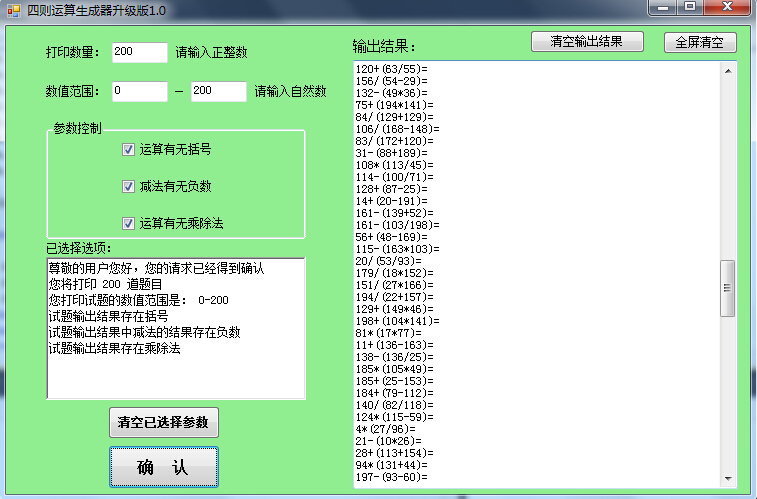Click the line 您将打印 200 道题目
Viewport: 757px width, 499px height.
105,284
